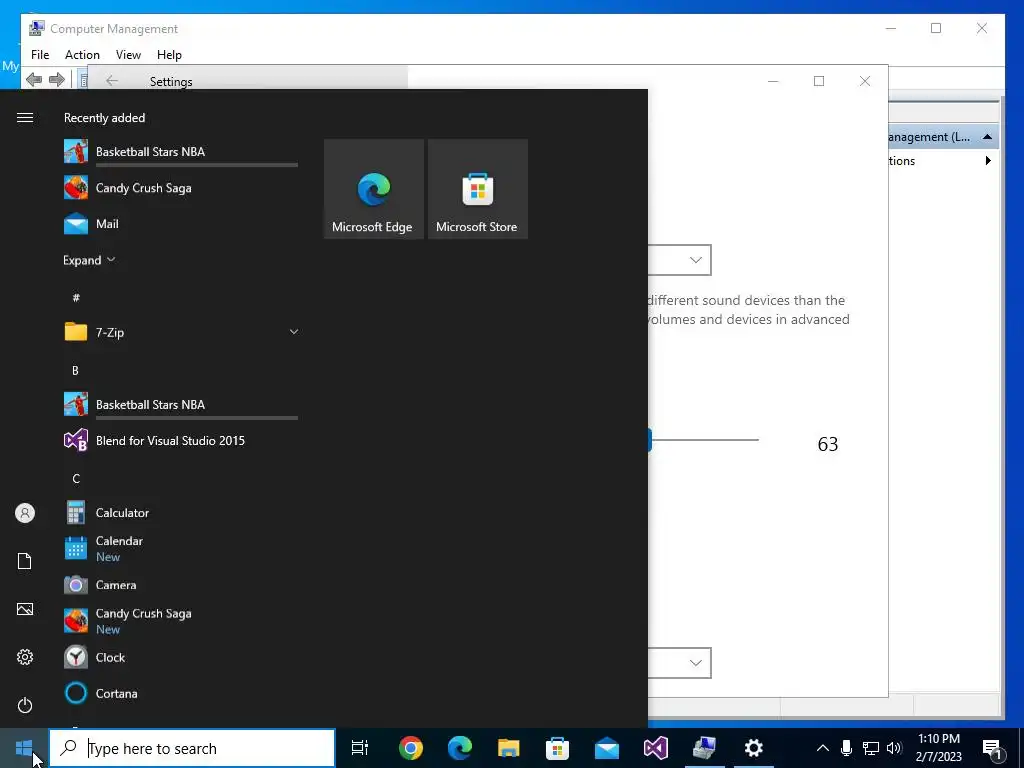This screenshot has width=1024, height=768.
Task: Open the Help menu in Computer Management
Action: pos(169,55)
